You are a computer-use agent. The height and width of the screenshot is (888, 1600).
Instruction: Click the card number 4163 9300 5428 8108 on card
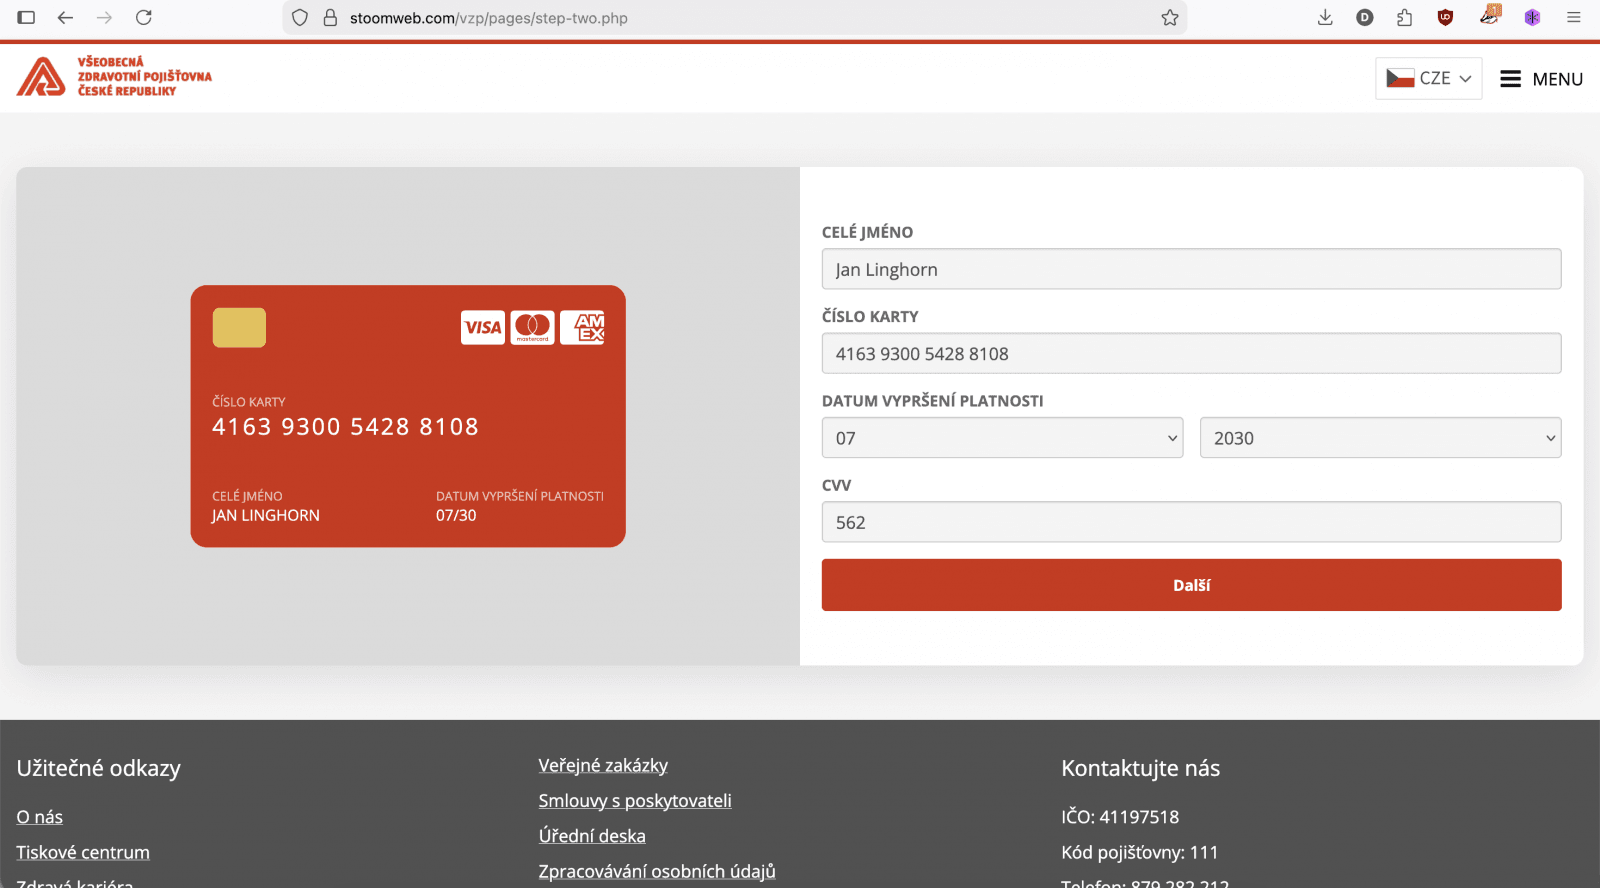[345, 427]
